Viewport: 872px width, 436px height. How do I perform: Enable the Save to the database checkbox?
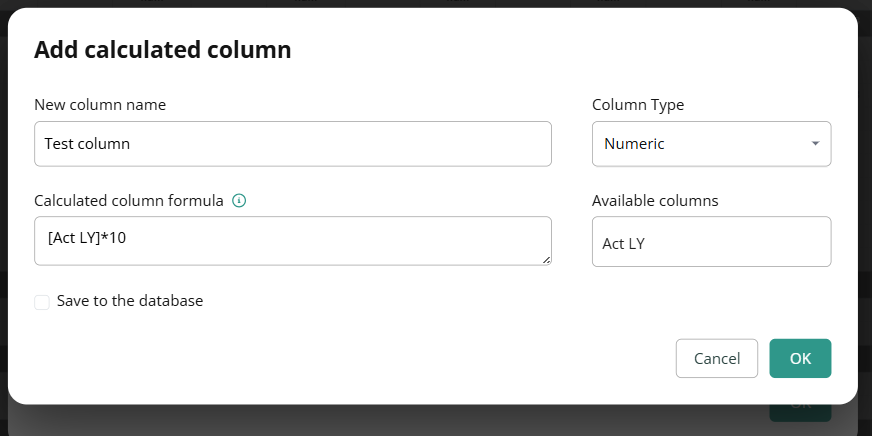point(42,302)
